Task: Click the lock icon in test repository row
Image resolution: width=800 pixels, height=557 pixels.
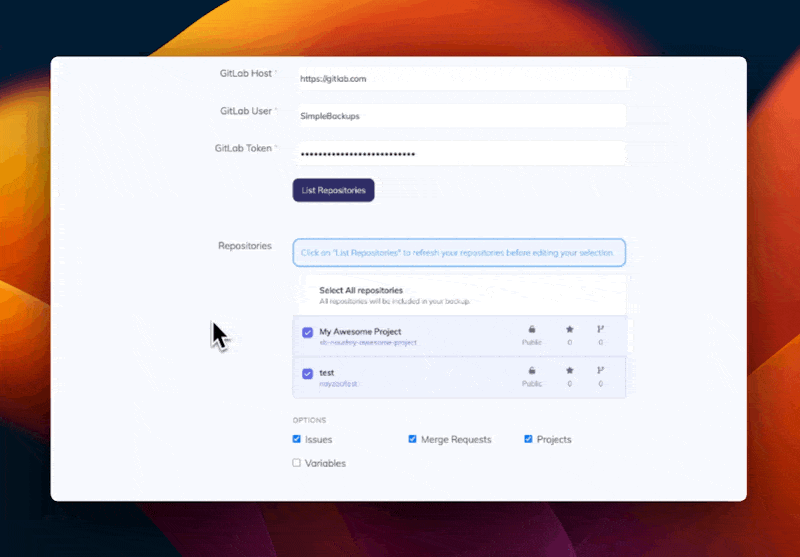Action: coord(532,370)
